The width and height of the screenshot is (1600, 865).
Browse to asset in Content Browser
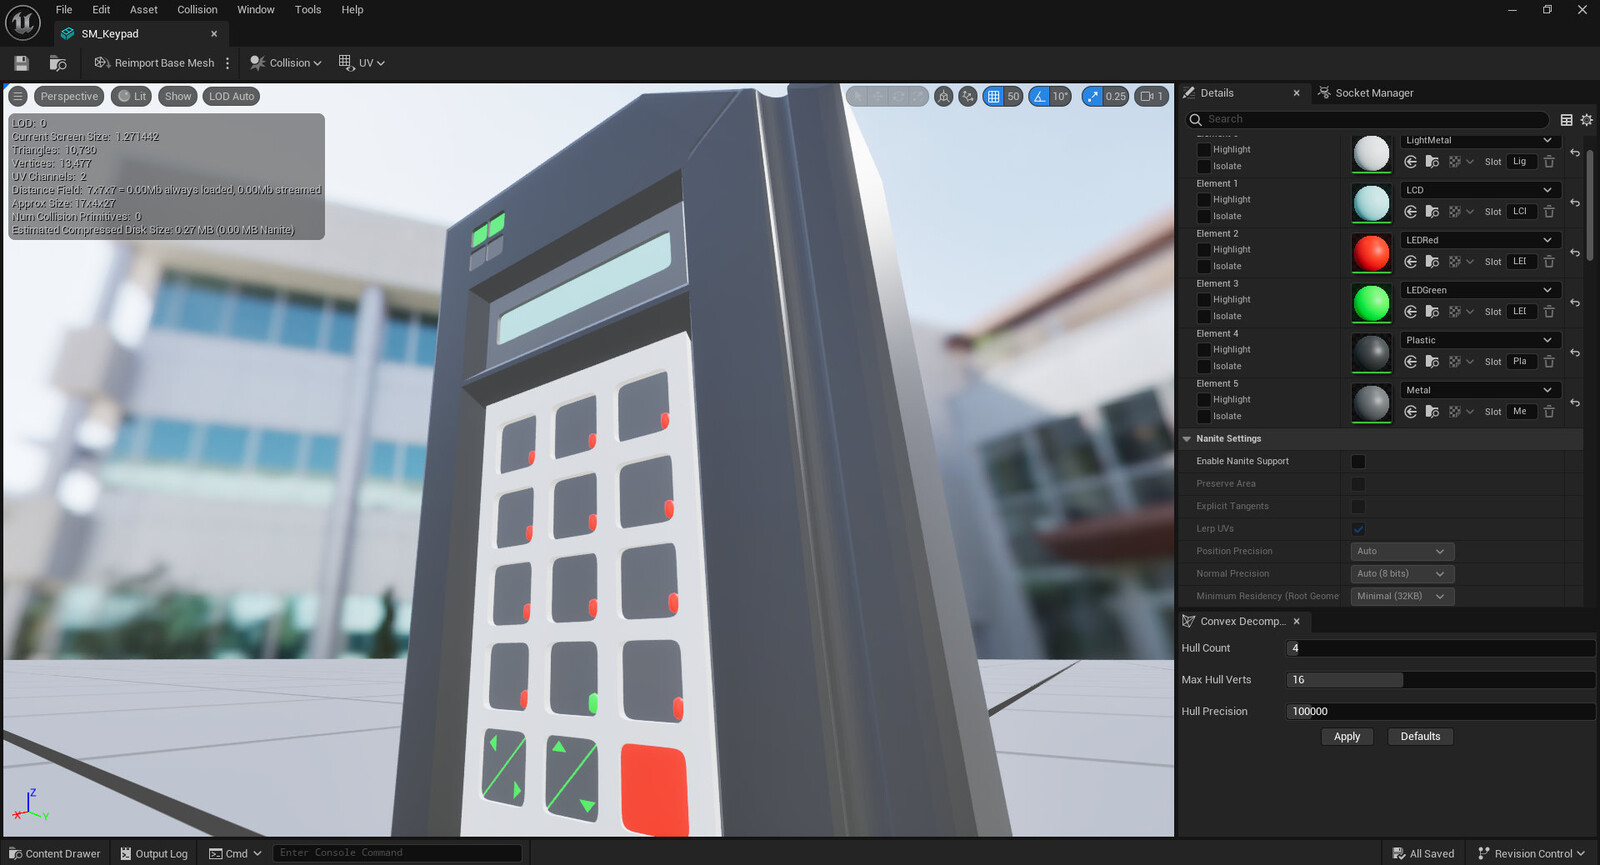[x=58, y=63]
